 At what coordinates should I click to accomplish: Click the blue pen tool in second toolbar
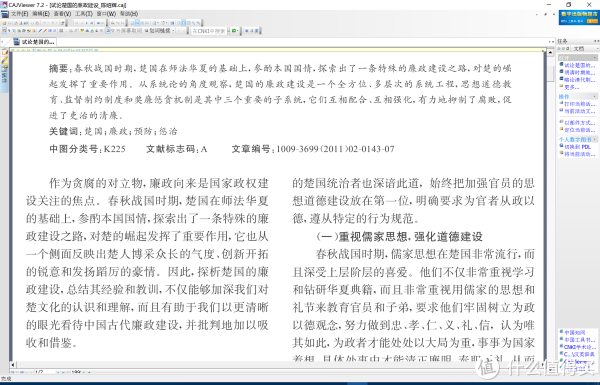pyautogui.click(x=41, y=31)
